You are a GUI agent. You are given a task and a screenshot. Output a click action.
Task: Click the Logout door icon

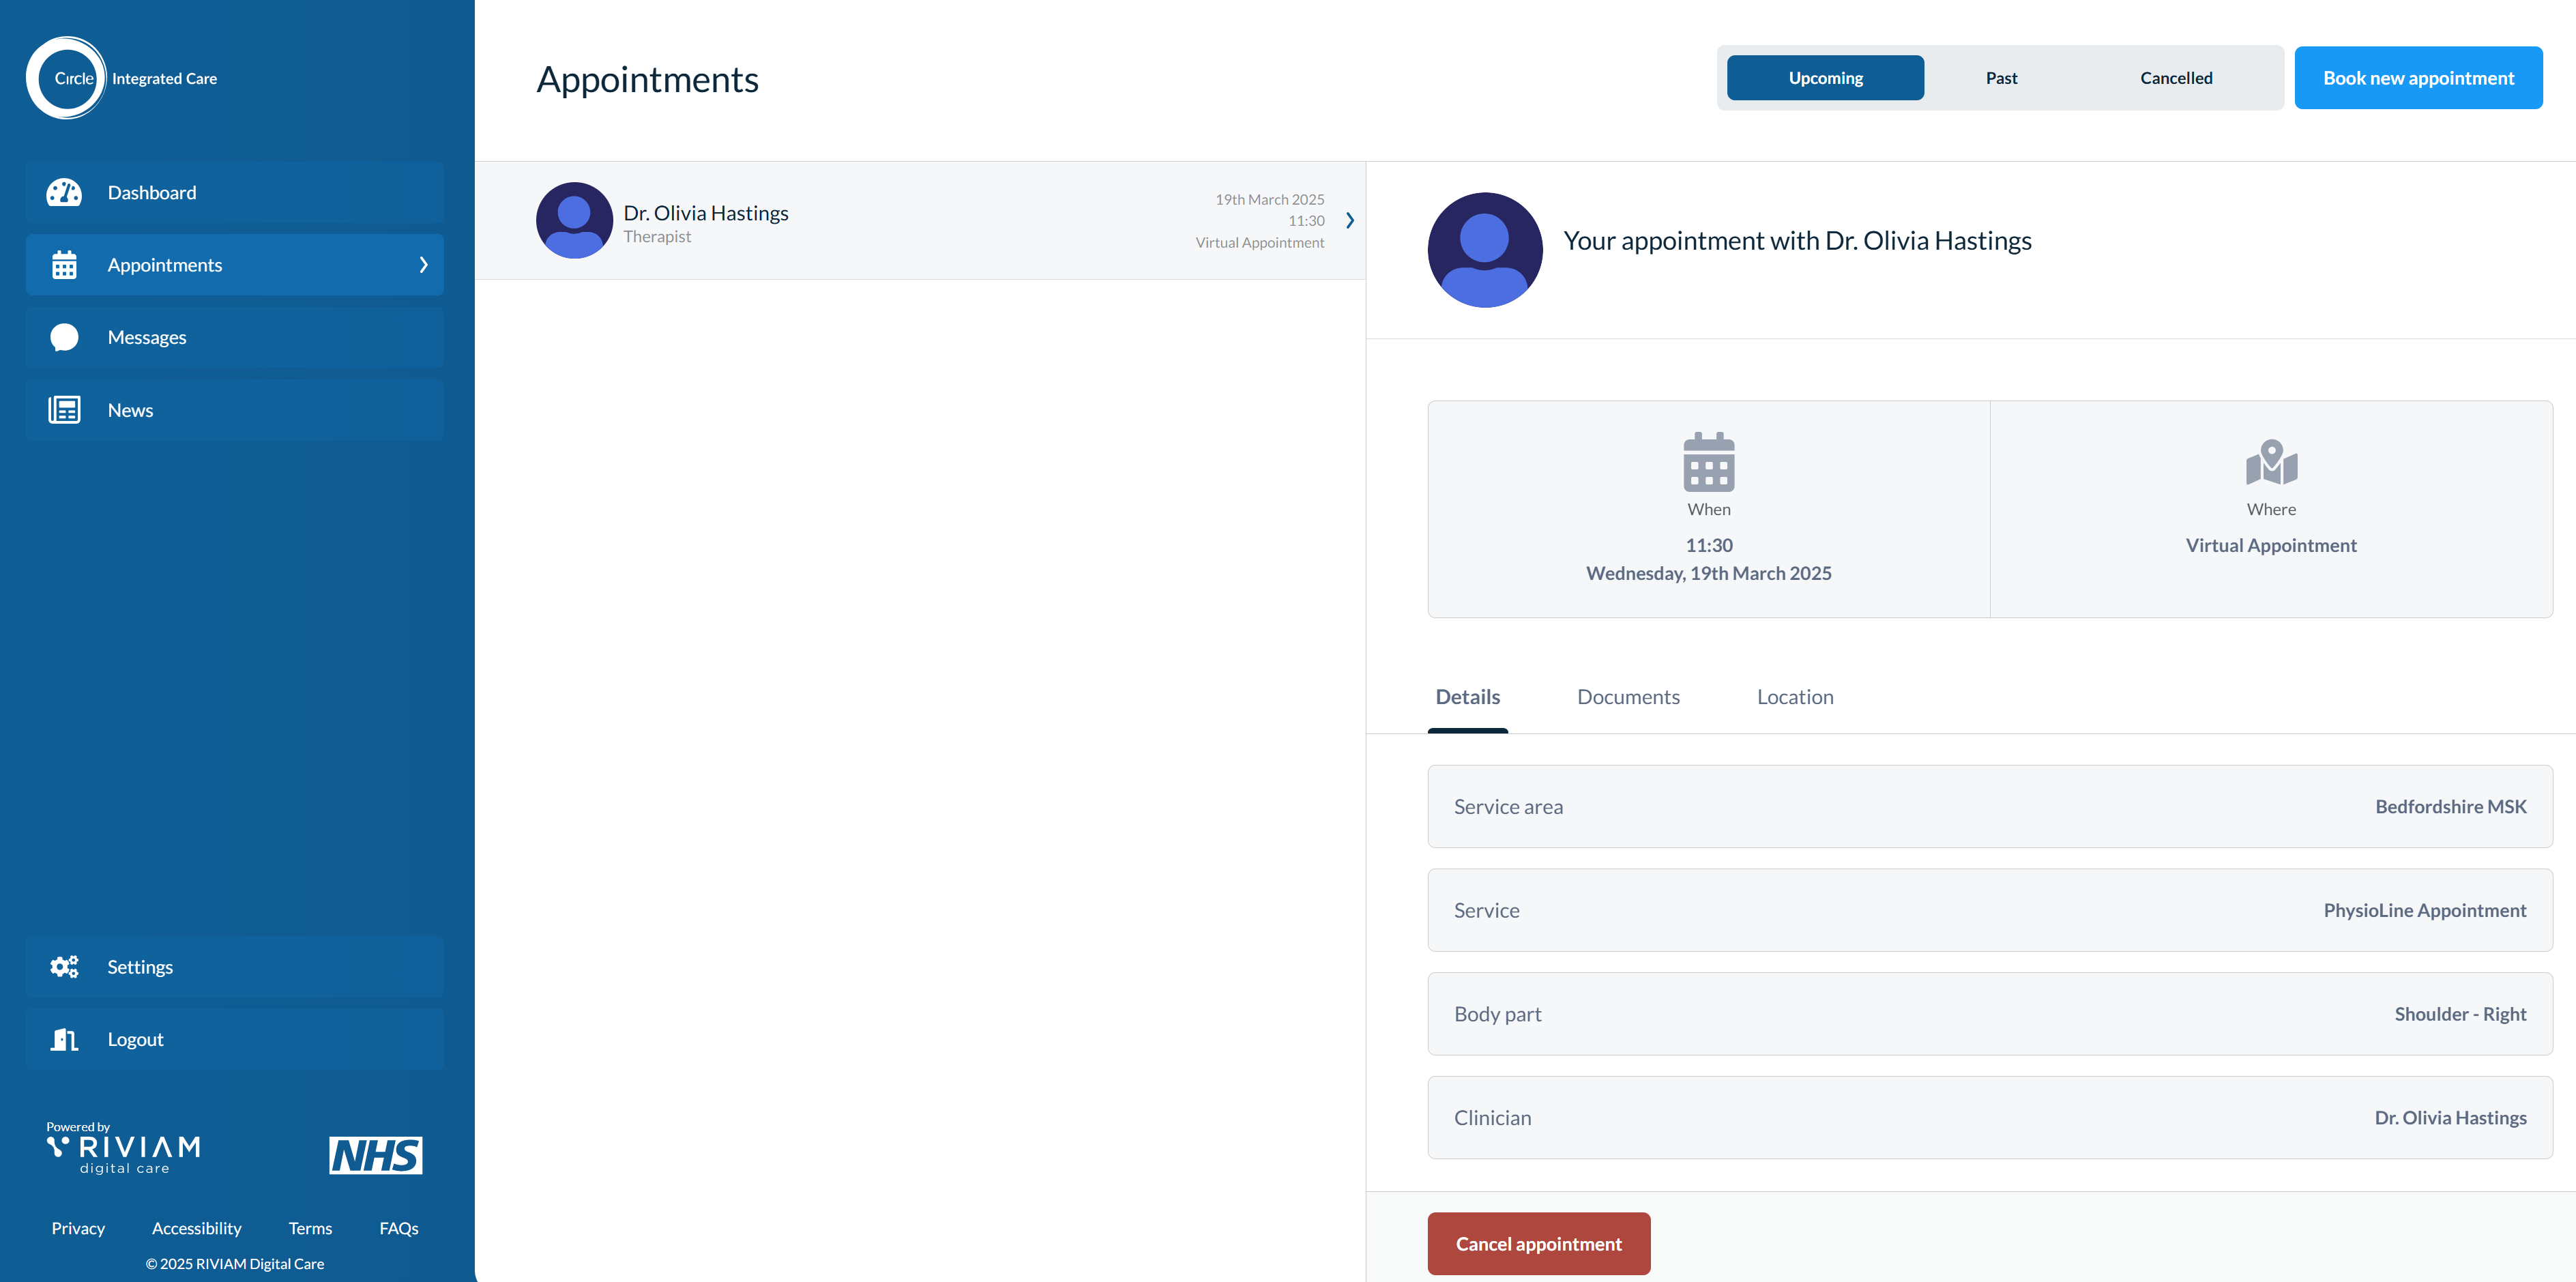[64, 1039]
